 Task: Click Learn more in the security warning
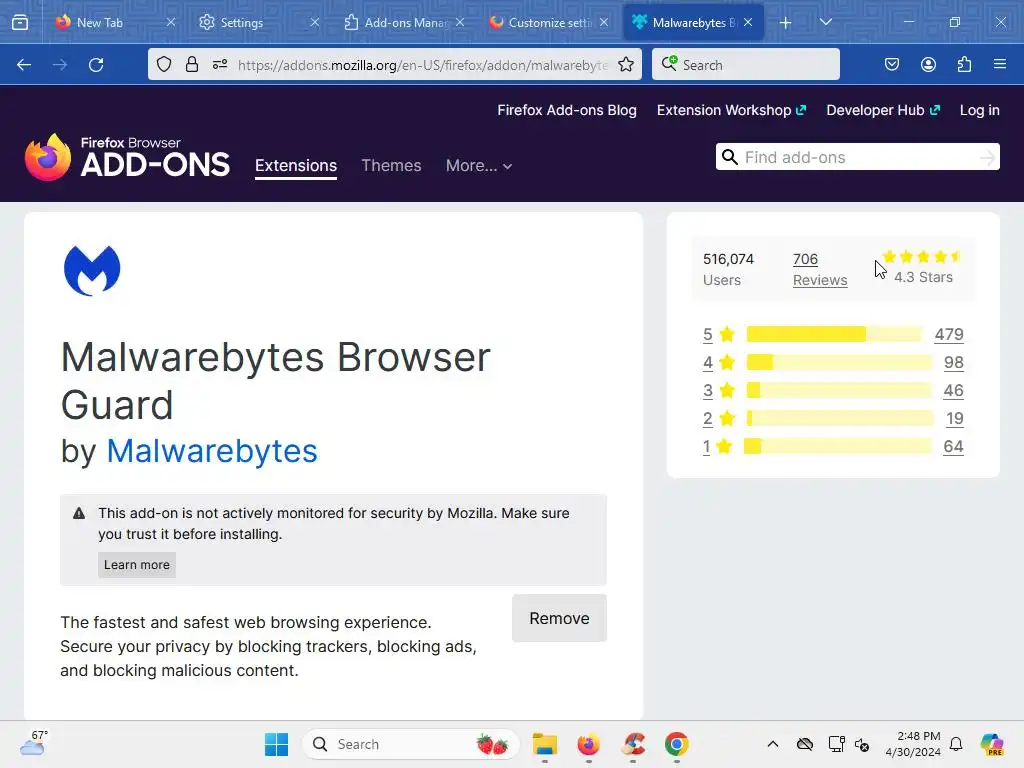(x=136, y=565)
